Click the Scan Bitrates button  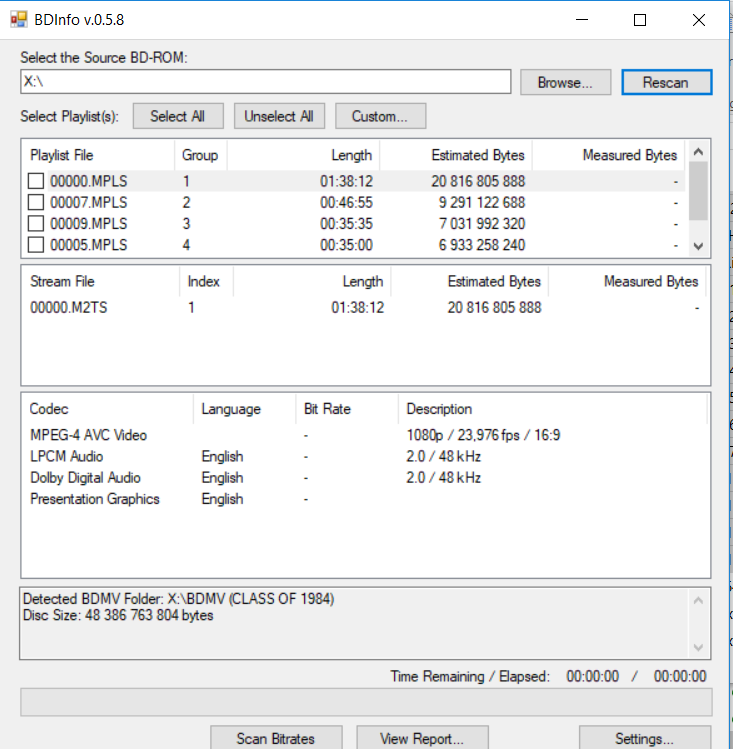[x=276, y=738]
